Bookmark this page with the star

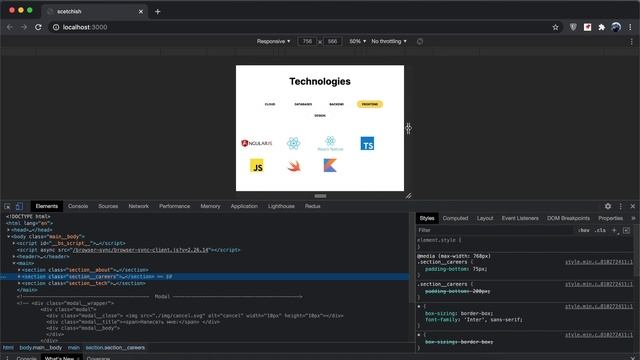[555, 27]
